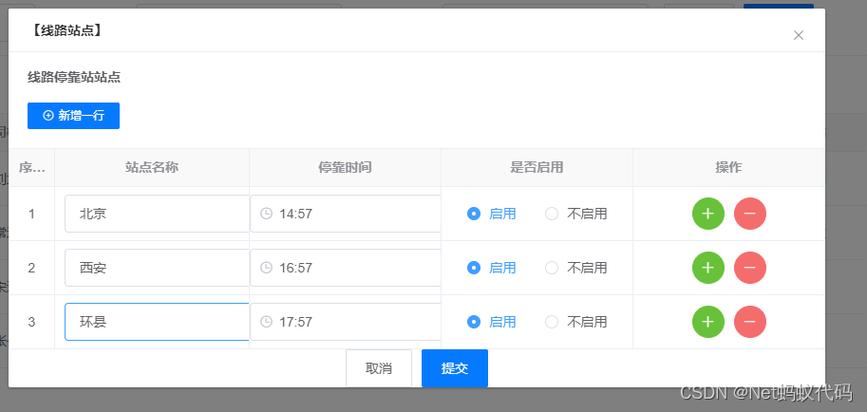Click the 操作 column header
Image resolution: width=867 pixels, height=412 pixels.
tap(728, 168)
